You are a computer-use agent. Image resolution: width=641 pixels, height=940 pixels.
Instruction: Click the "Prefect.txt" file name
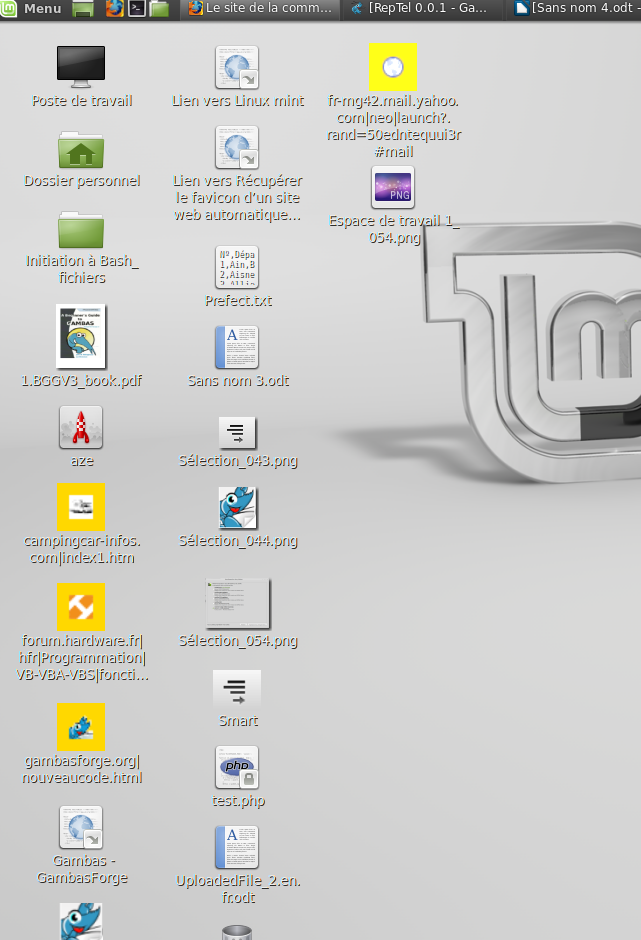click(238, 300)
